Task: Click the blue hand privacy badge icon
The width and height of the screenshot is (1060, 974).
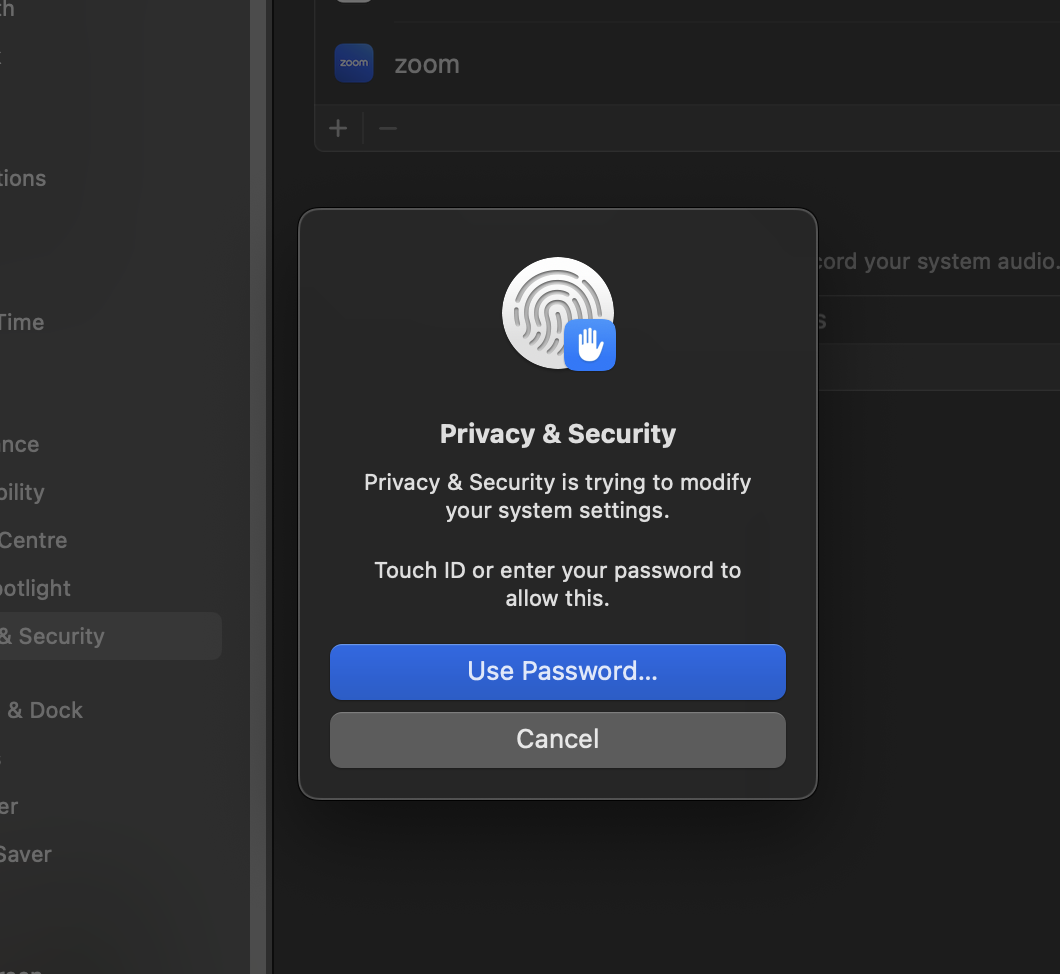Action: point(589,345)
